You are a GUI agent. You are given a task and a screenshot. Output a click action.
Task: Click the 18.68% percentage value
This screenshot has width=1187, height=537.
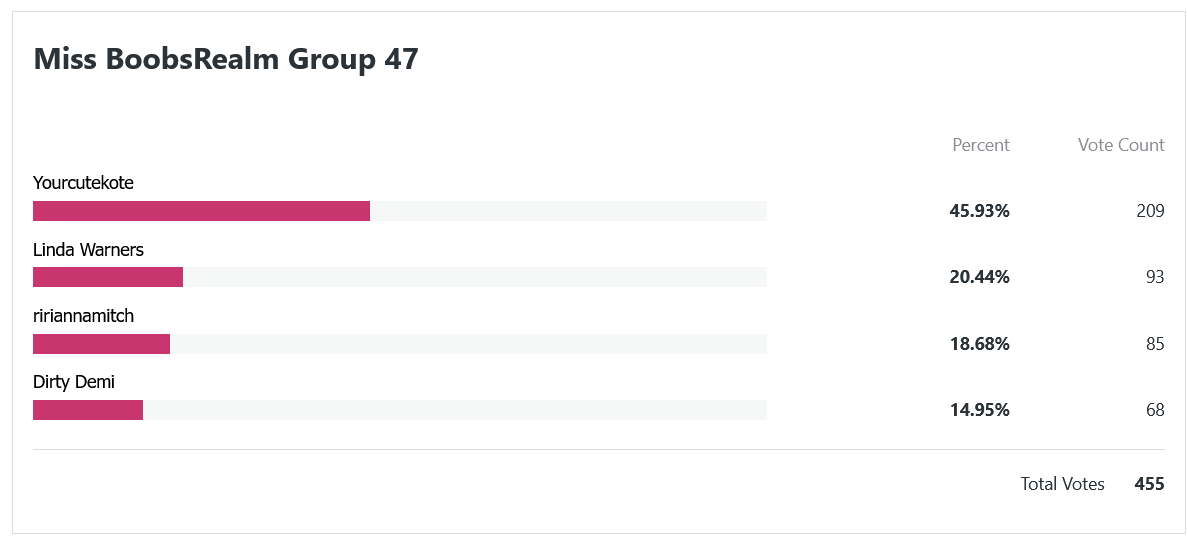(980, 344)
